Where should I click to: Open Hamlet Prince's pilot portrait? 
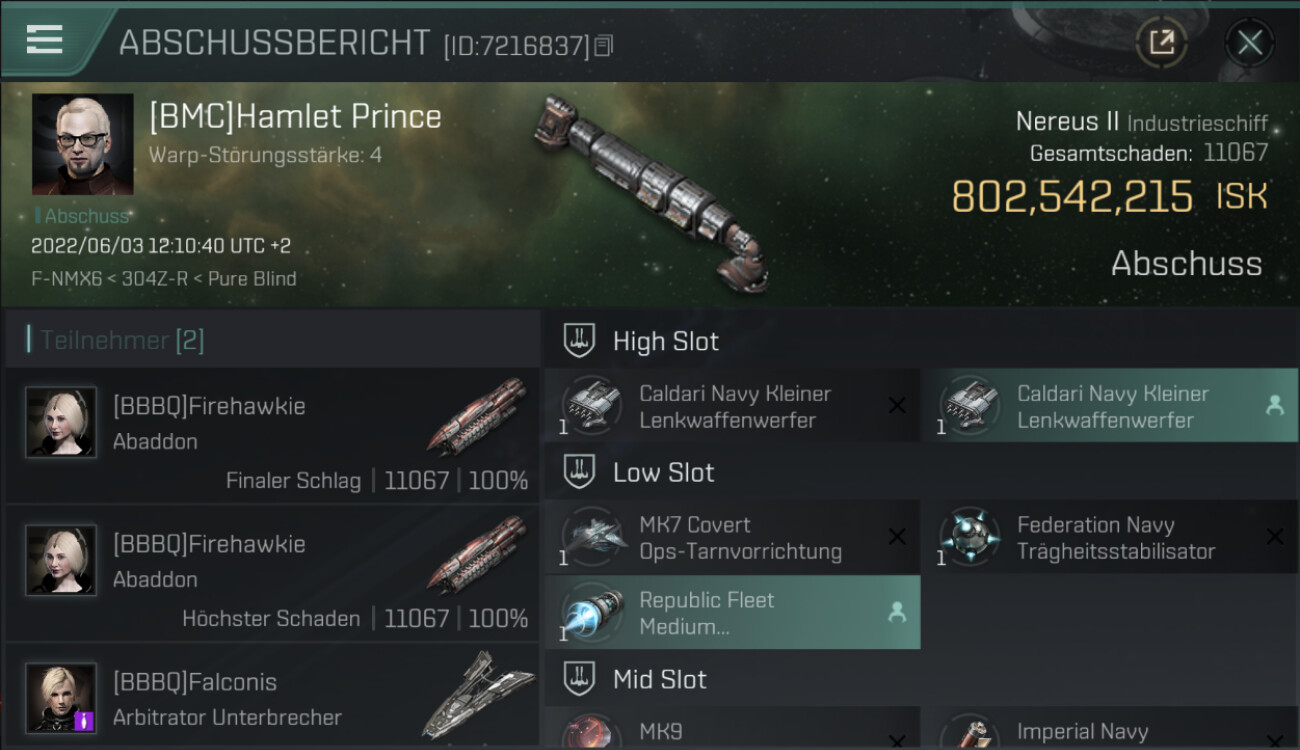[x=82, y=144]
